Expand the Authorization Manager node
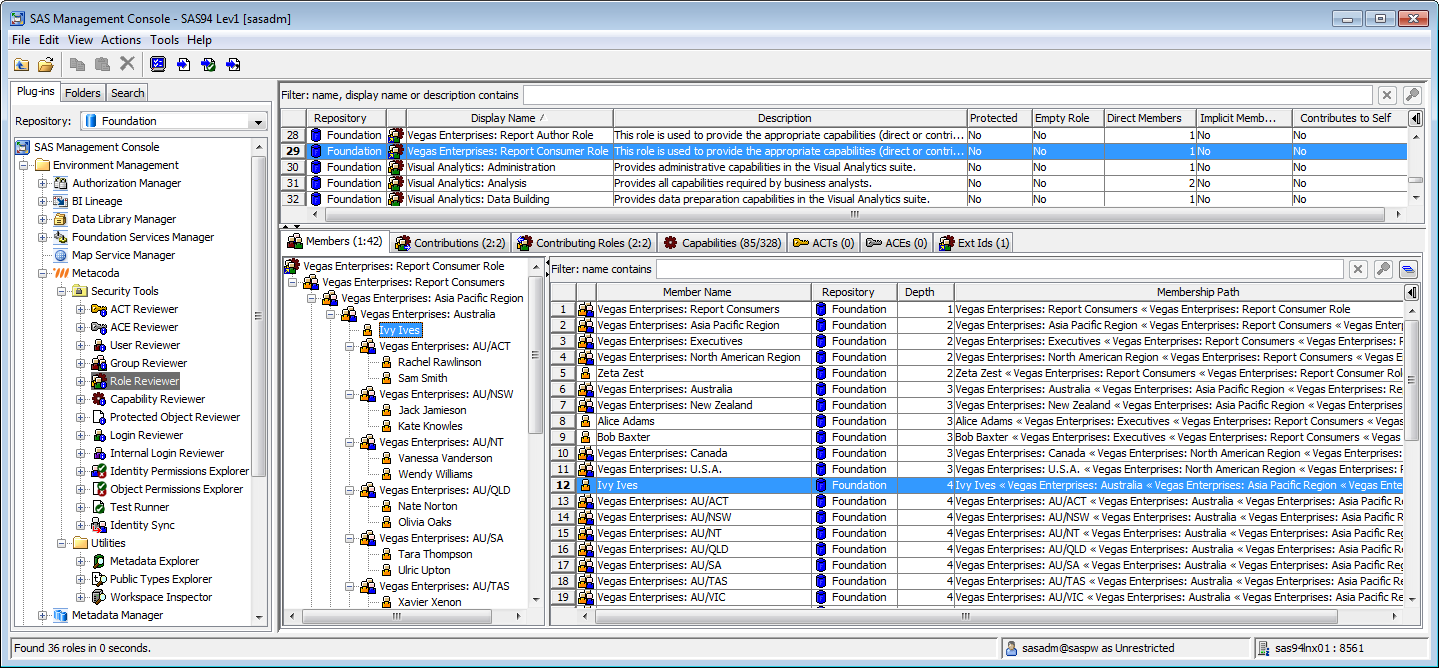The height and width of the screenshot is (668, 1439). [42, 183]
